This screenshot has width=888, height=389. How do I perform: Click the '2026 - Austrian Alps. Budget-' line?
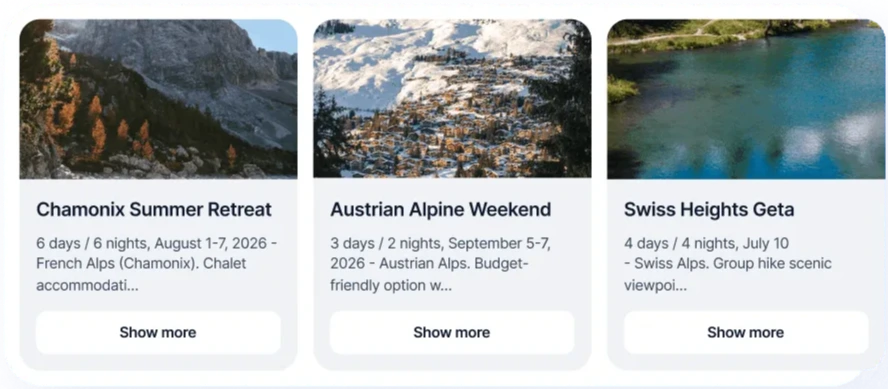[x=429, y=264]
